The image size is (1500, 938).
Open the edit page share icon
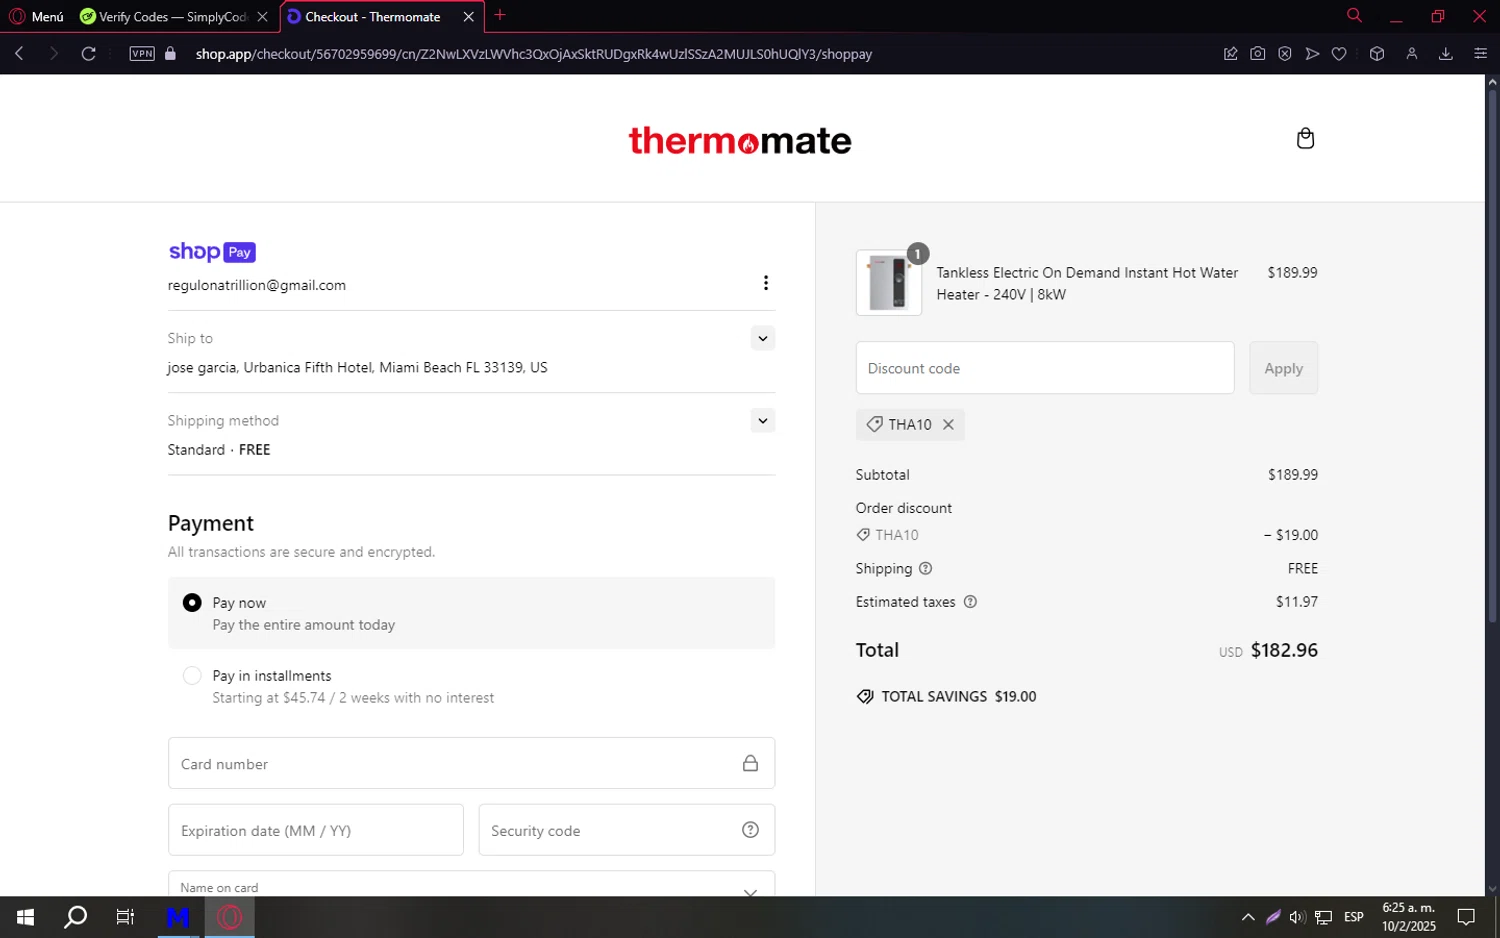1231,54
